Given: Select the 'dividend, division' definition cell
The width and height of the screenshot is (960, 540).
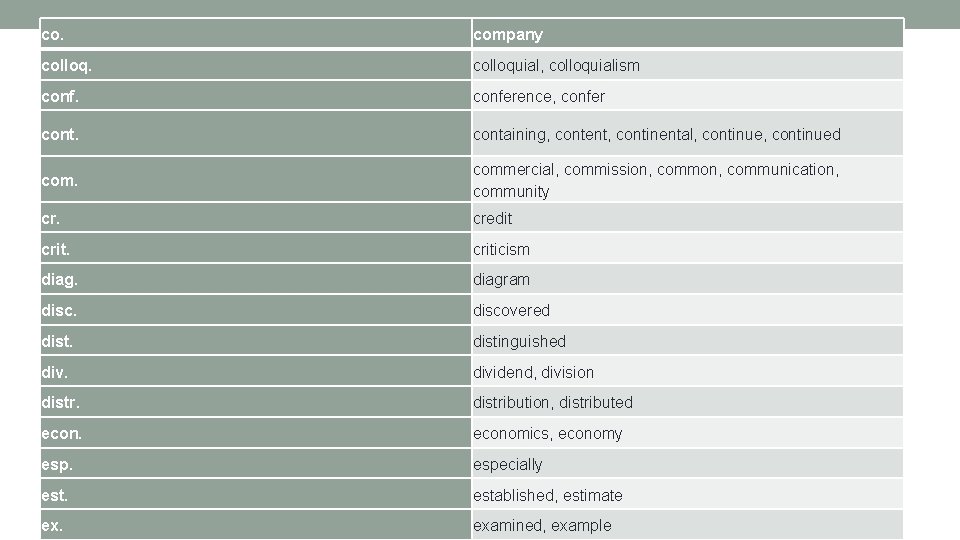Looking at the screenshot, I should tap(688, 371).
